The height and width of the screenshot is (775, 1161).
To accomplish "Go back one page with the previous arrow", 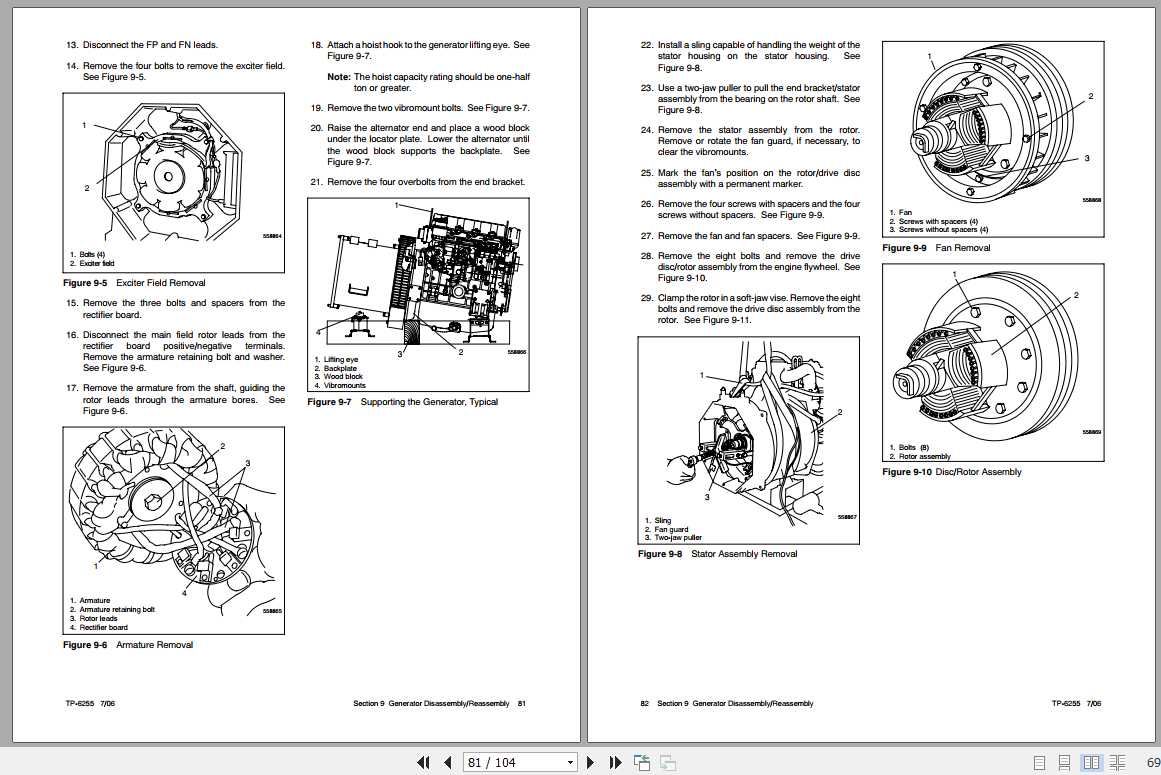I will 447,762.
